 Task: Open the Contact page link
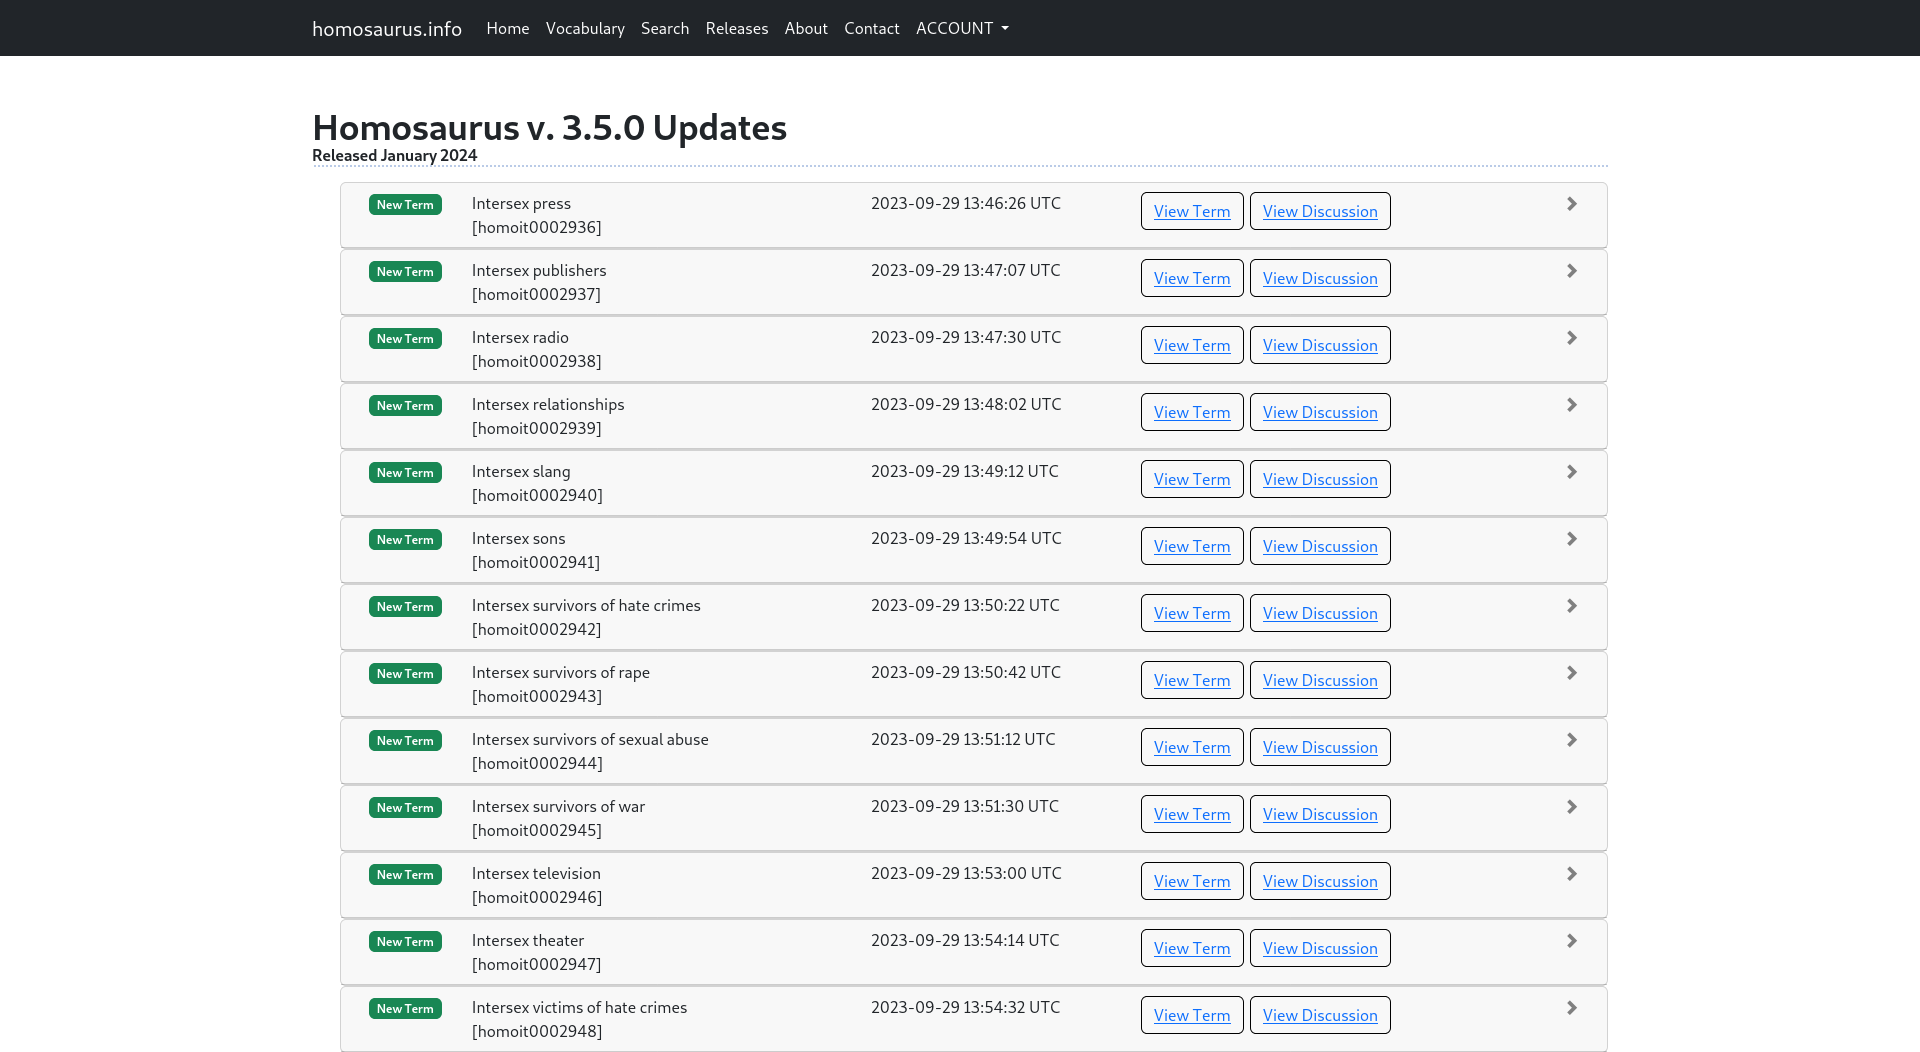(871, 28)
